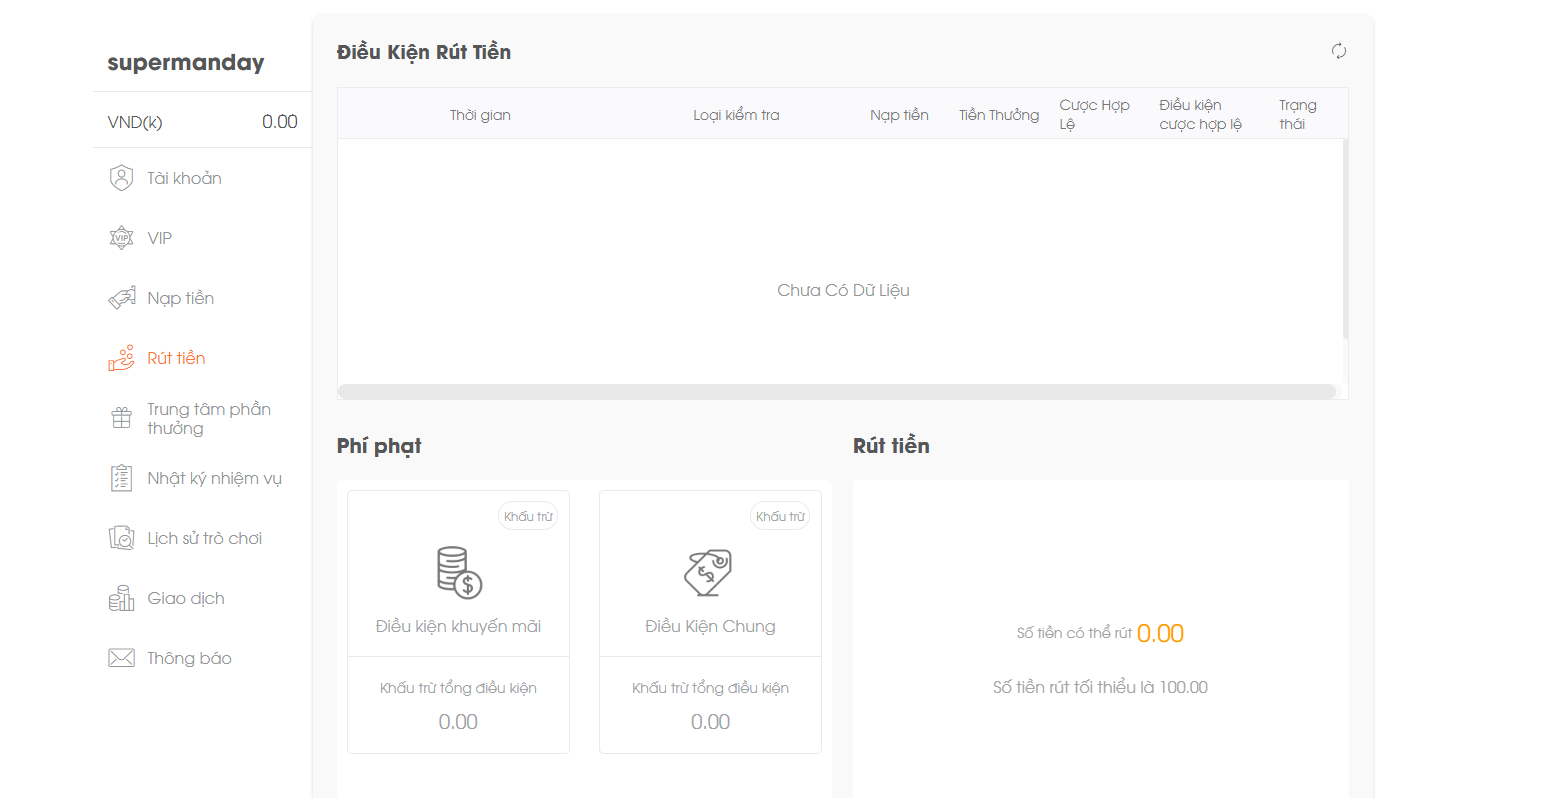Click Khấu trừ on Điều Kiện Chung
The height and width of the screenshot is (798, 1560).
(x=780, y=516)
